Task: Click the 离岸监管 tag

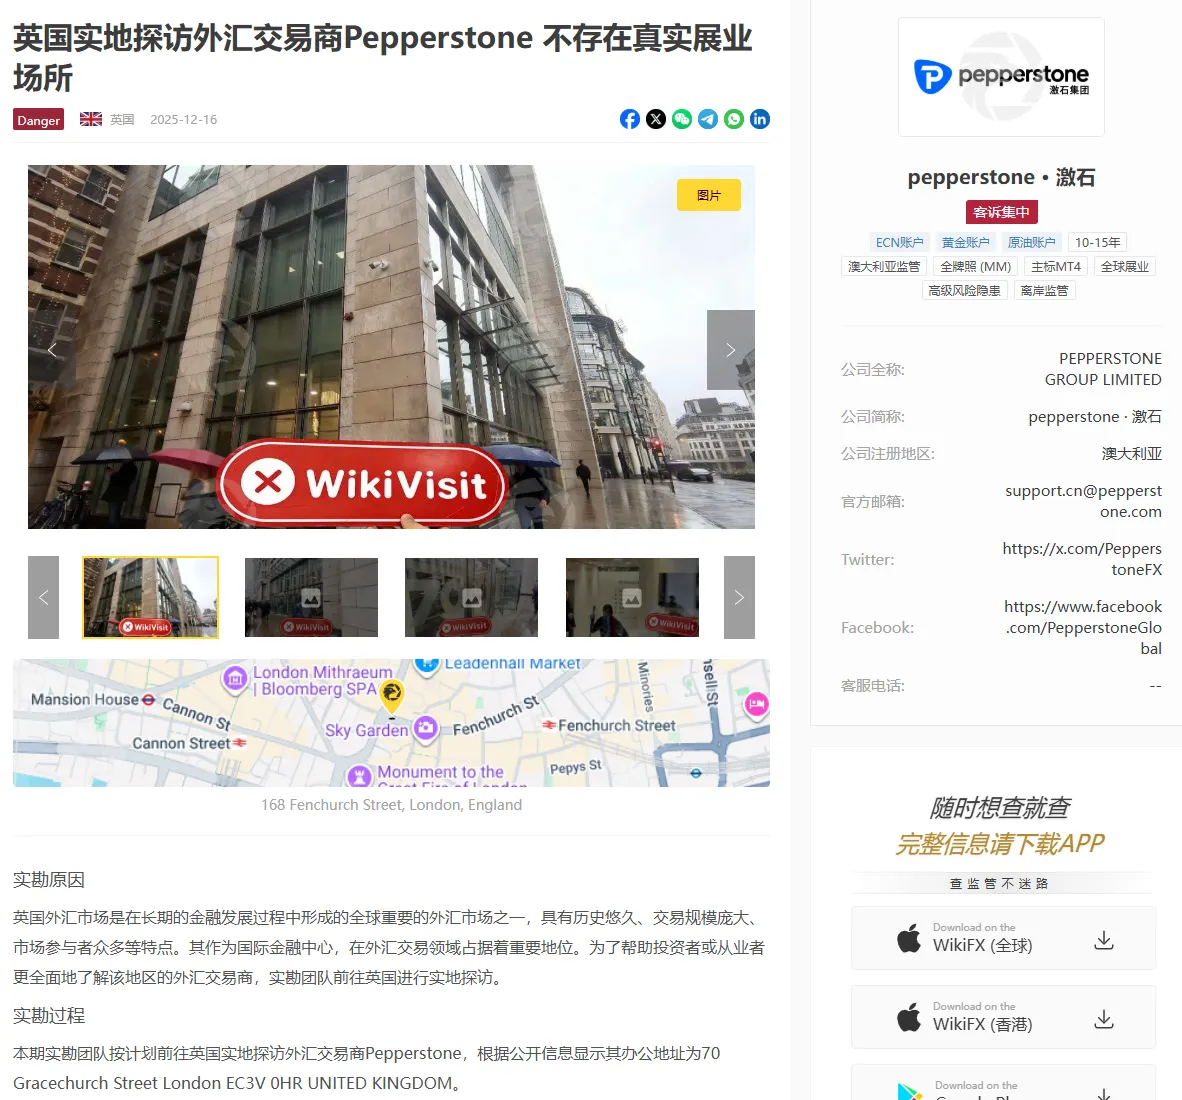Action: click(1044, 290)
